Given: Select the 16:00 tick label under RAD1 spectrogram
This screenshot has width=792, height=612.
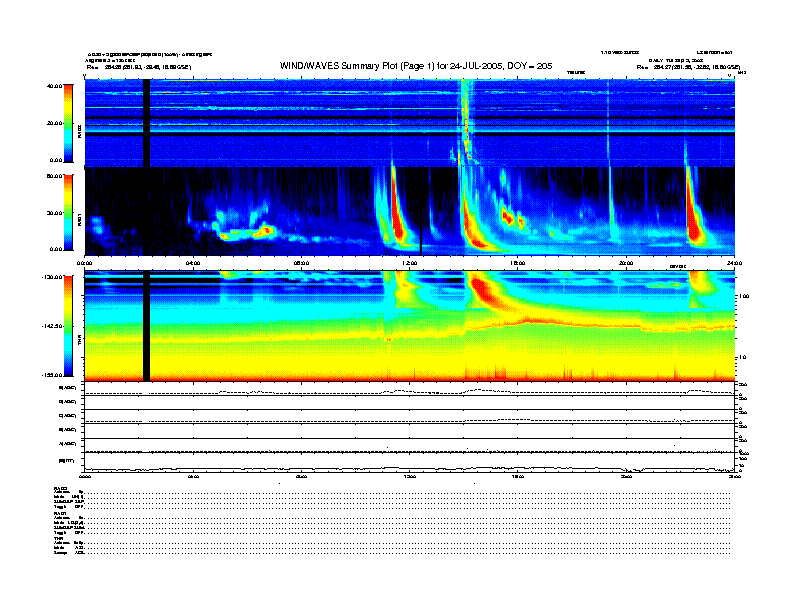Looking at the screenshot, I should pos(518,263).
